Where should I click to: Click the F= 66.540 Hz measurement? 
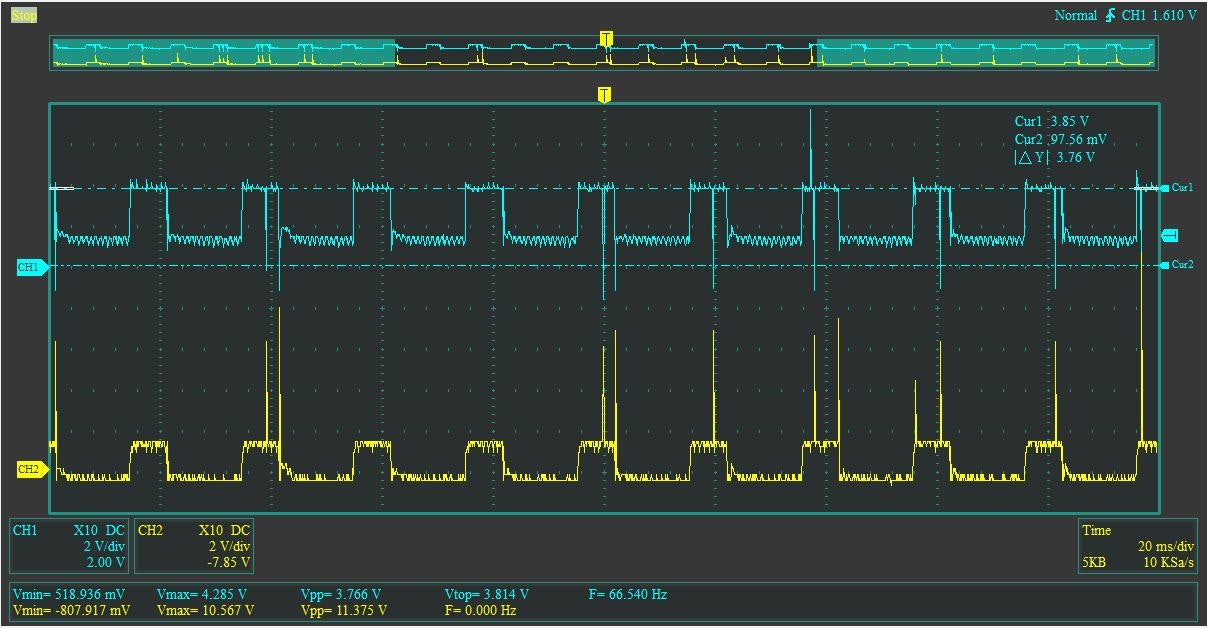coord(628,594)
